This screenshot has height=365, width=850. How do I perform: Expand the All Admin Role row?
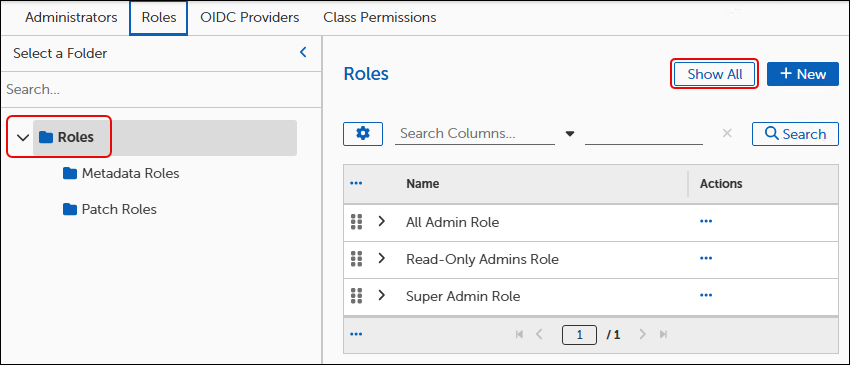click(x=382, y=221)
